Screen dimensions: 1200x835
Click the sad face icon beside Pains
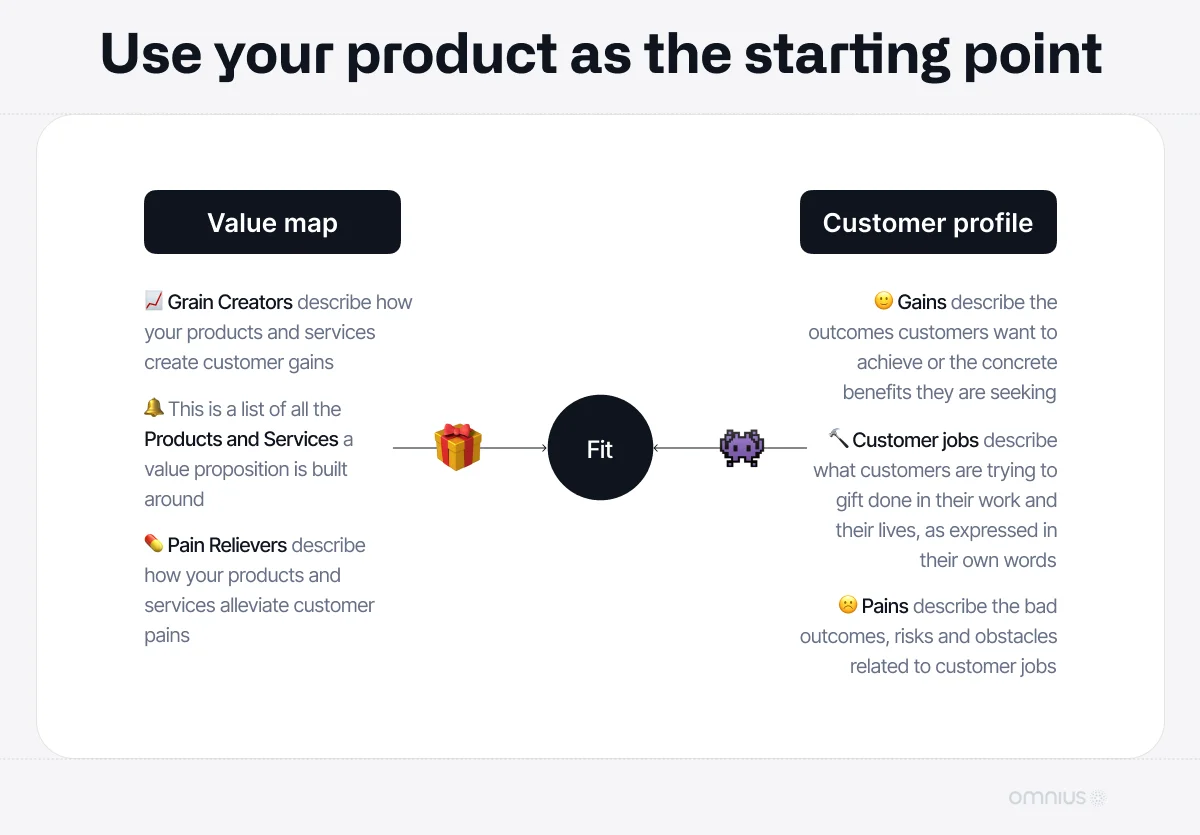tap(847, 605)
